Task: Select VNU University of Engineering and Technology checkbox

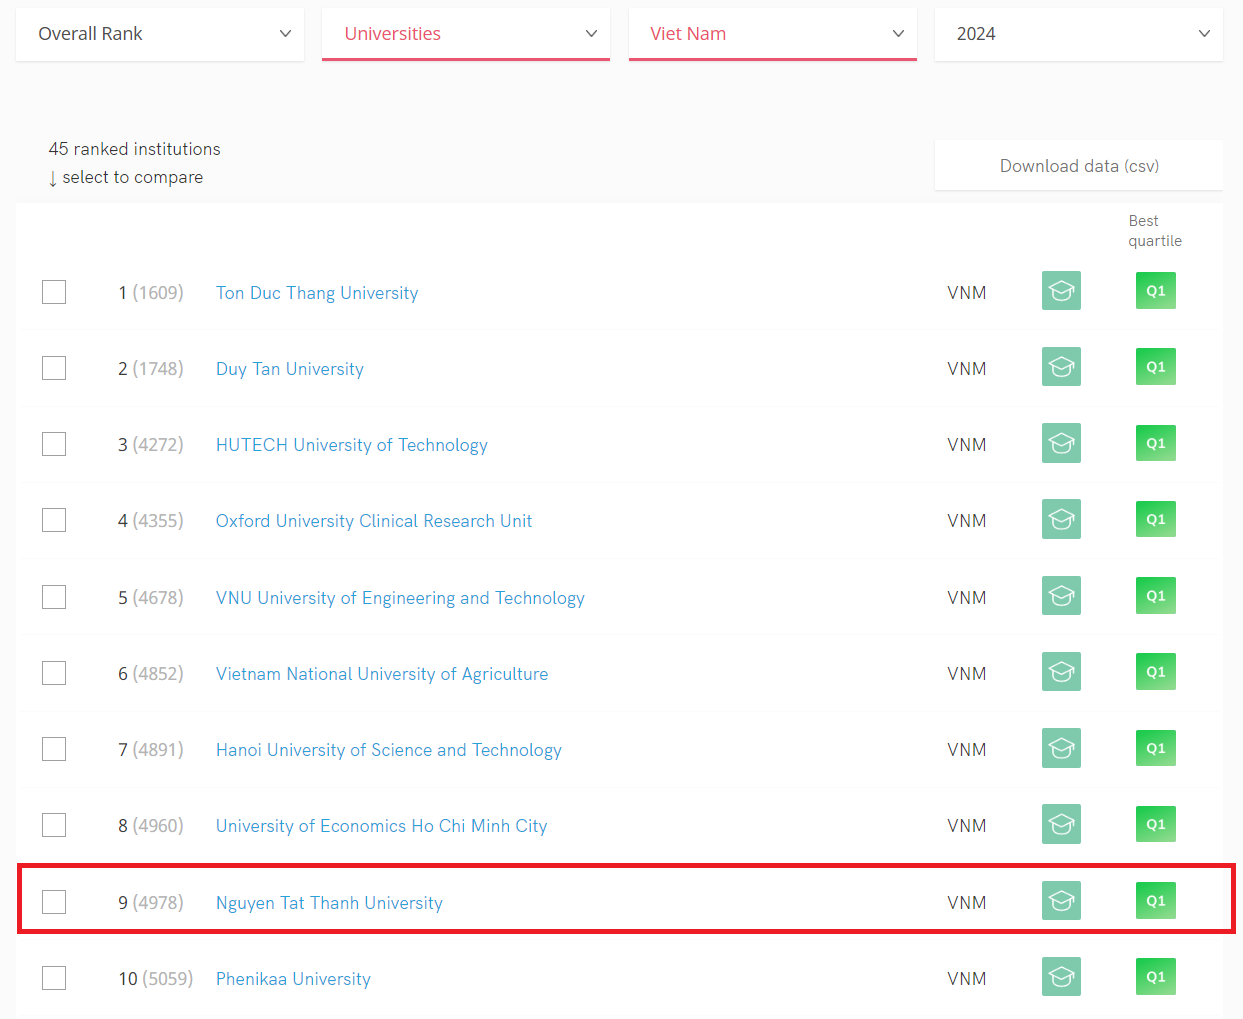Action: [54, 597]
